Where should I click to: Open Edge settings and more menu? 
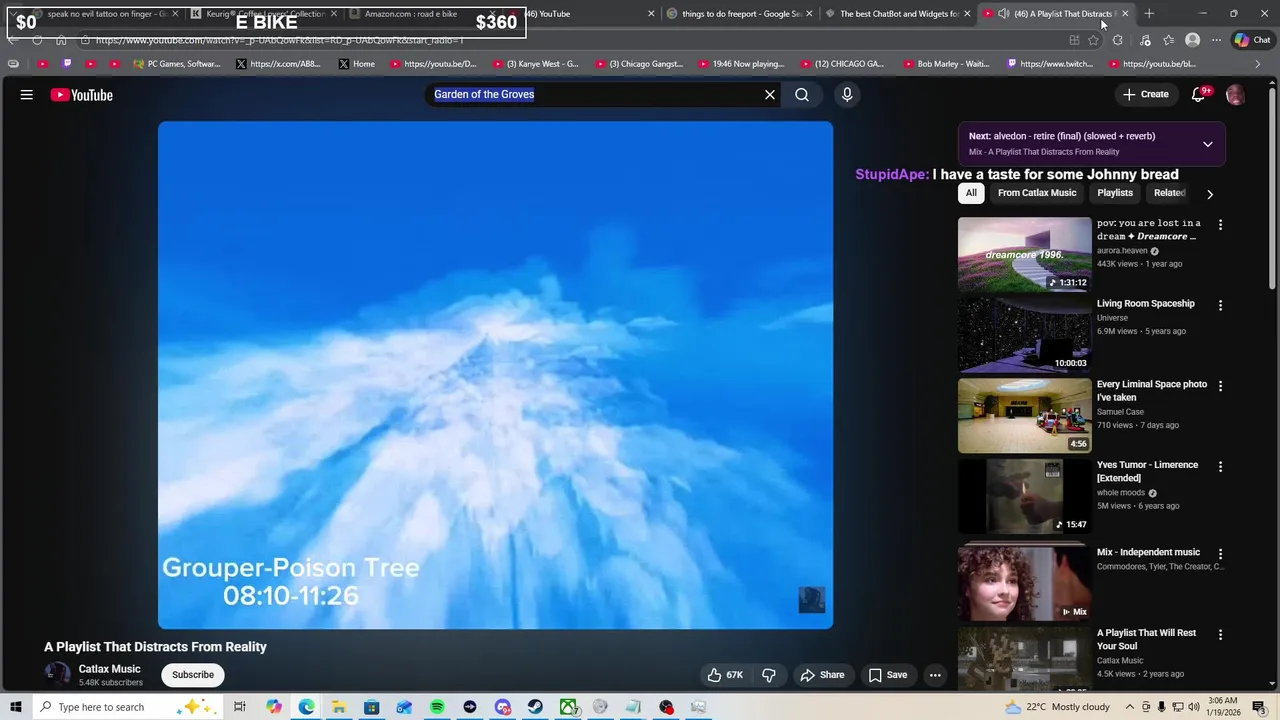coord(1216,40)
